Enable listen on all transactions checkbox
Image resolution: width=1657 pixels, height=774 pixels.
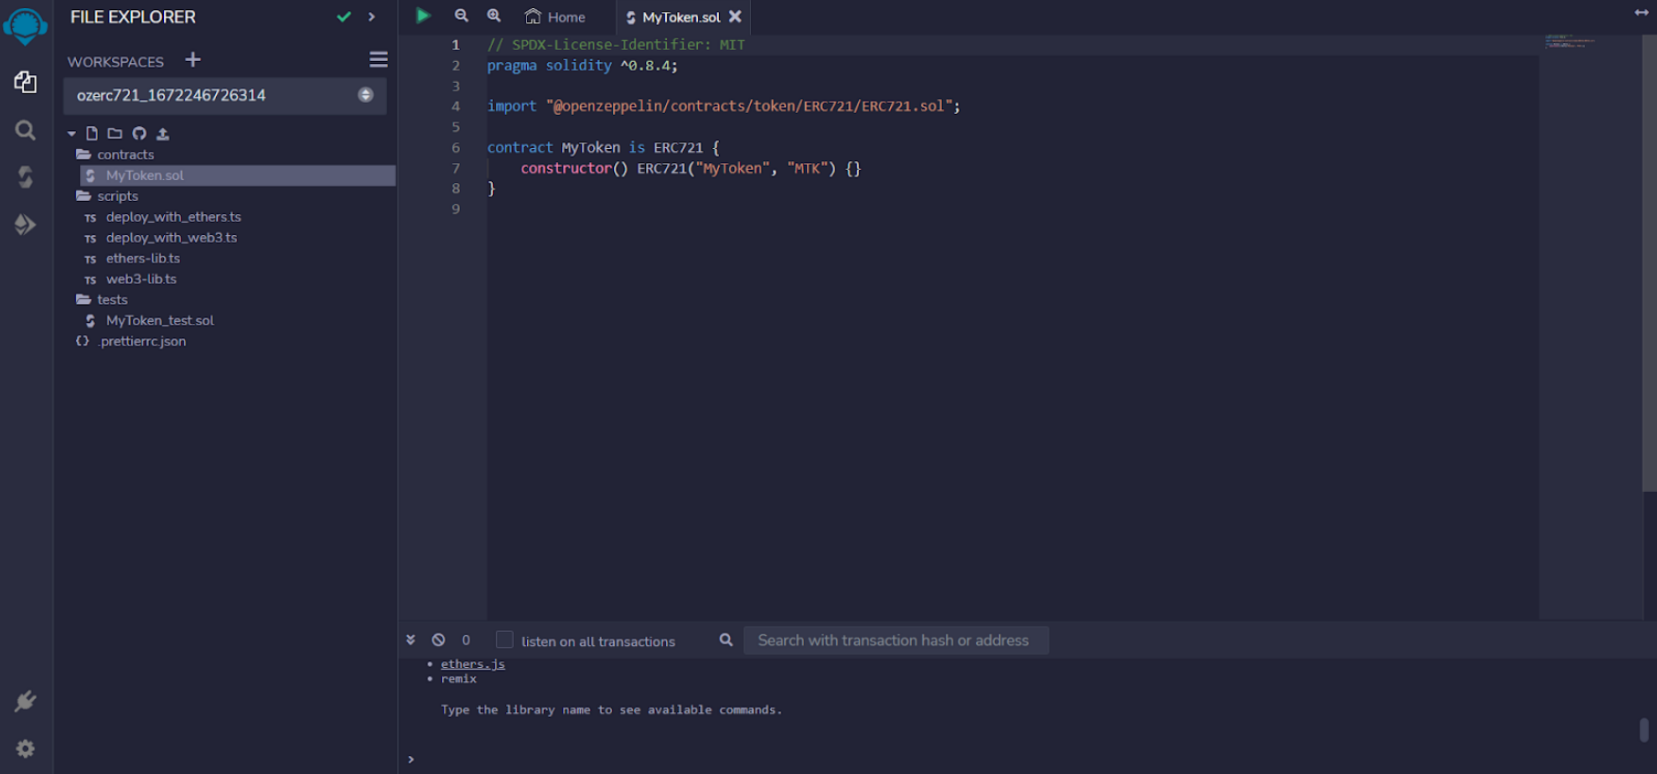[505, 640]
